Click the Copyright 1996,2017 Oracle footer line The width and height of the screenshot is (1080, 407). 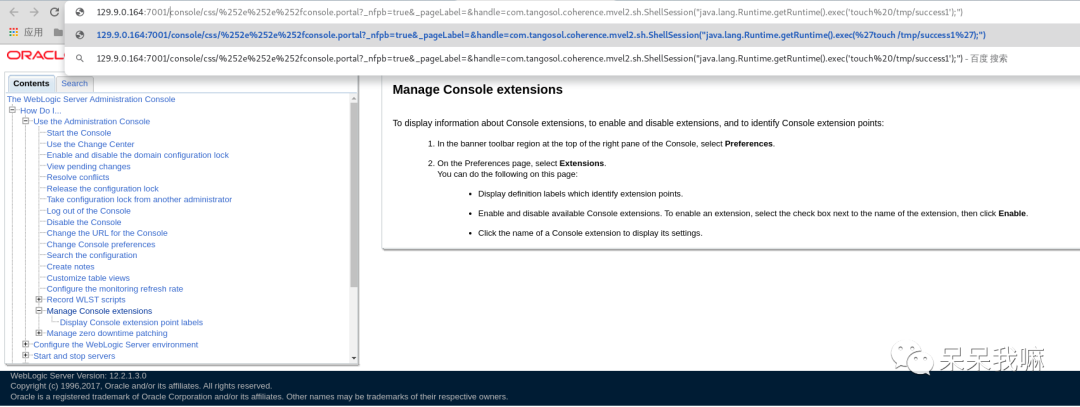[141, 386]
